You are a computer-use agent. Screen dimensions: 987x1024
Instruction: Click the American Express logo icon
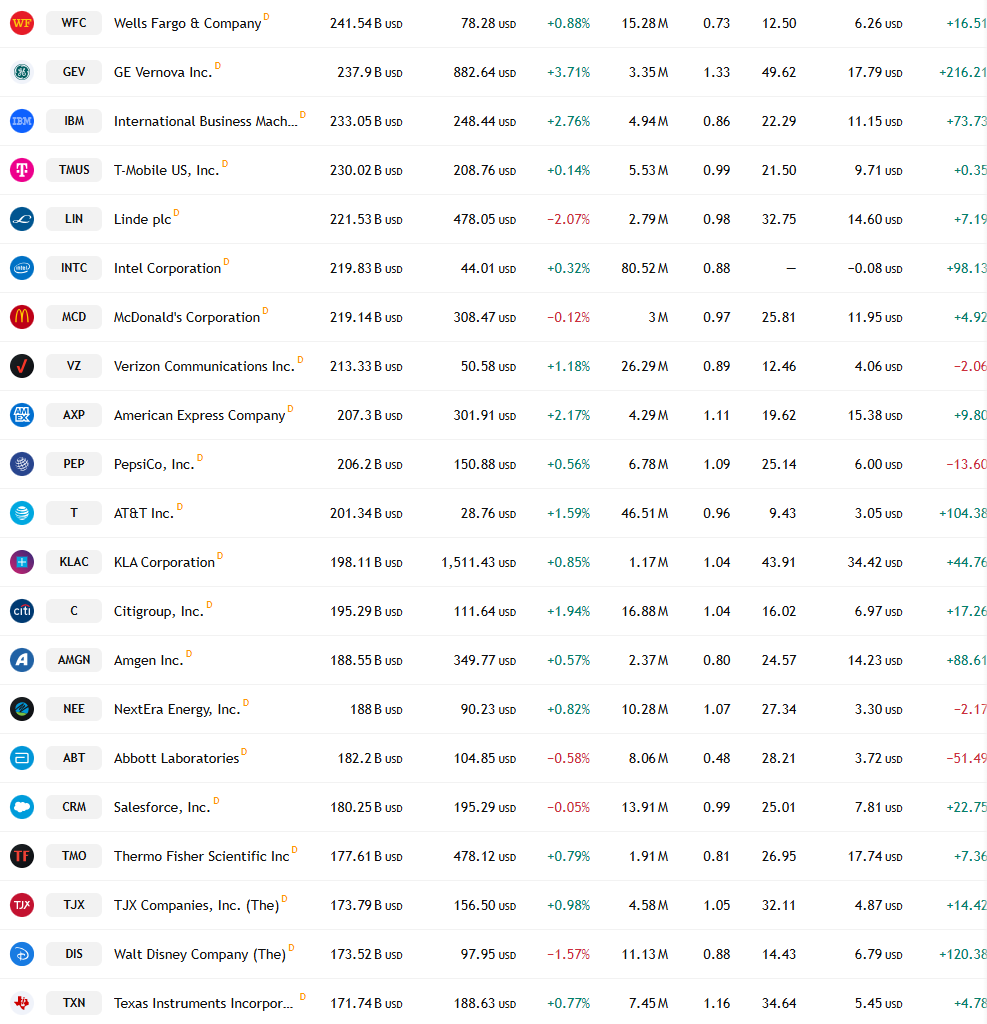point(22,415)
